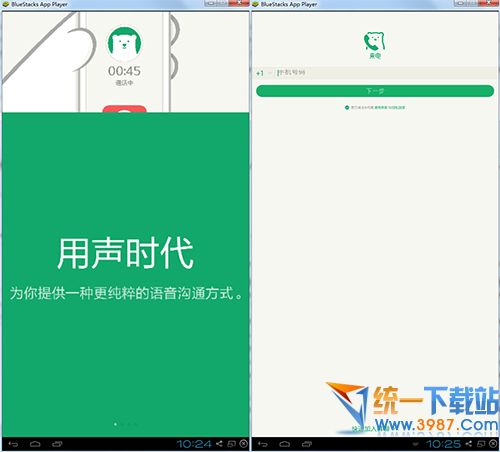Click the green 下一步 button
Viewport: 500px width, 452px height.
375,91
